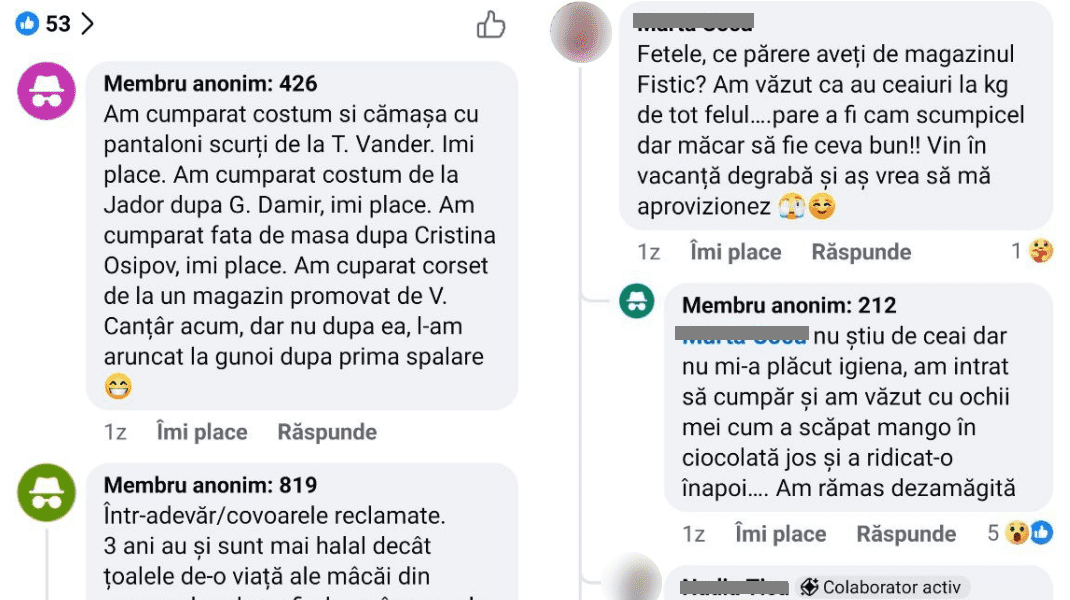Open the 53 reactions list chevron

pyautogui.click(x=87, y=24)
